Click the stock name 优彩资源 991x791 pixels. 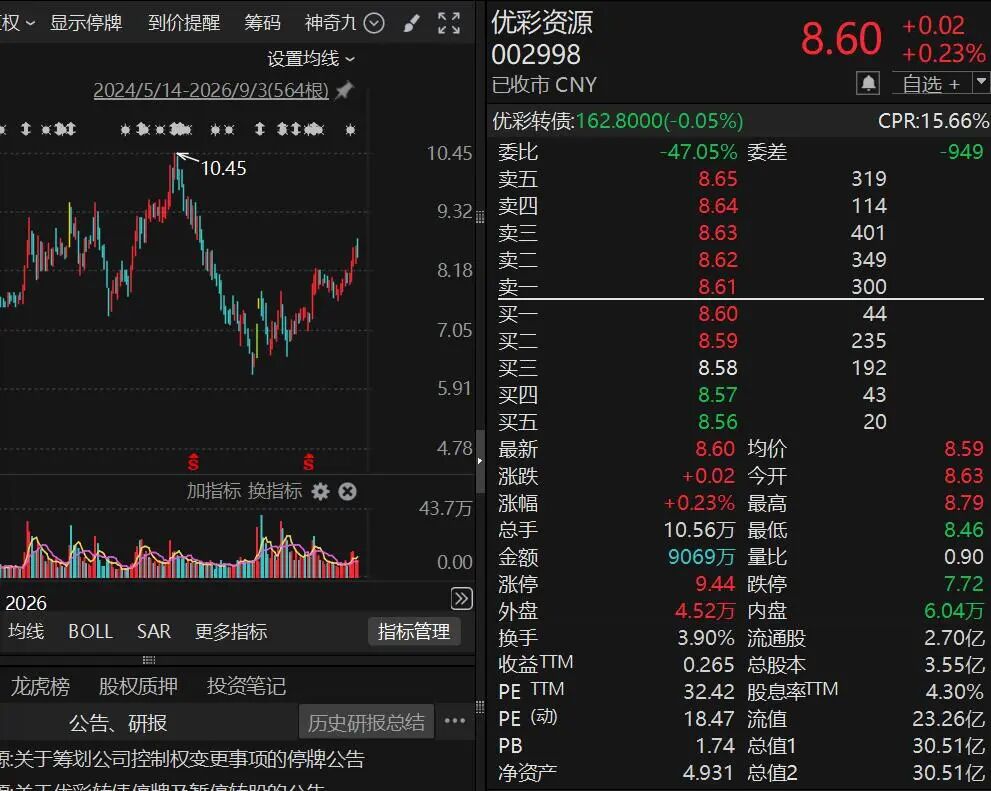point(542,23)
